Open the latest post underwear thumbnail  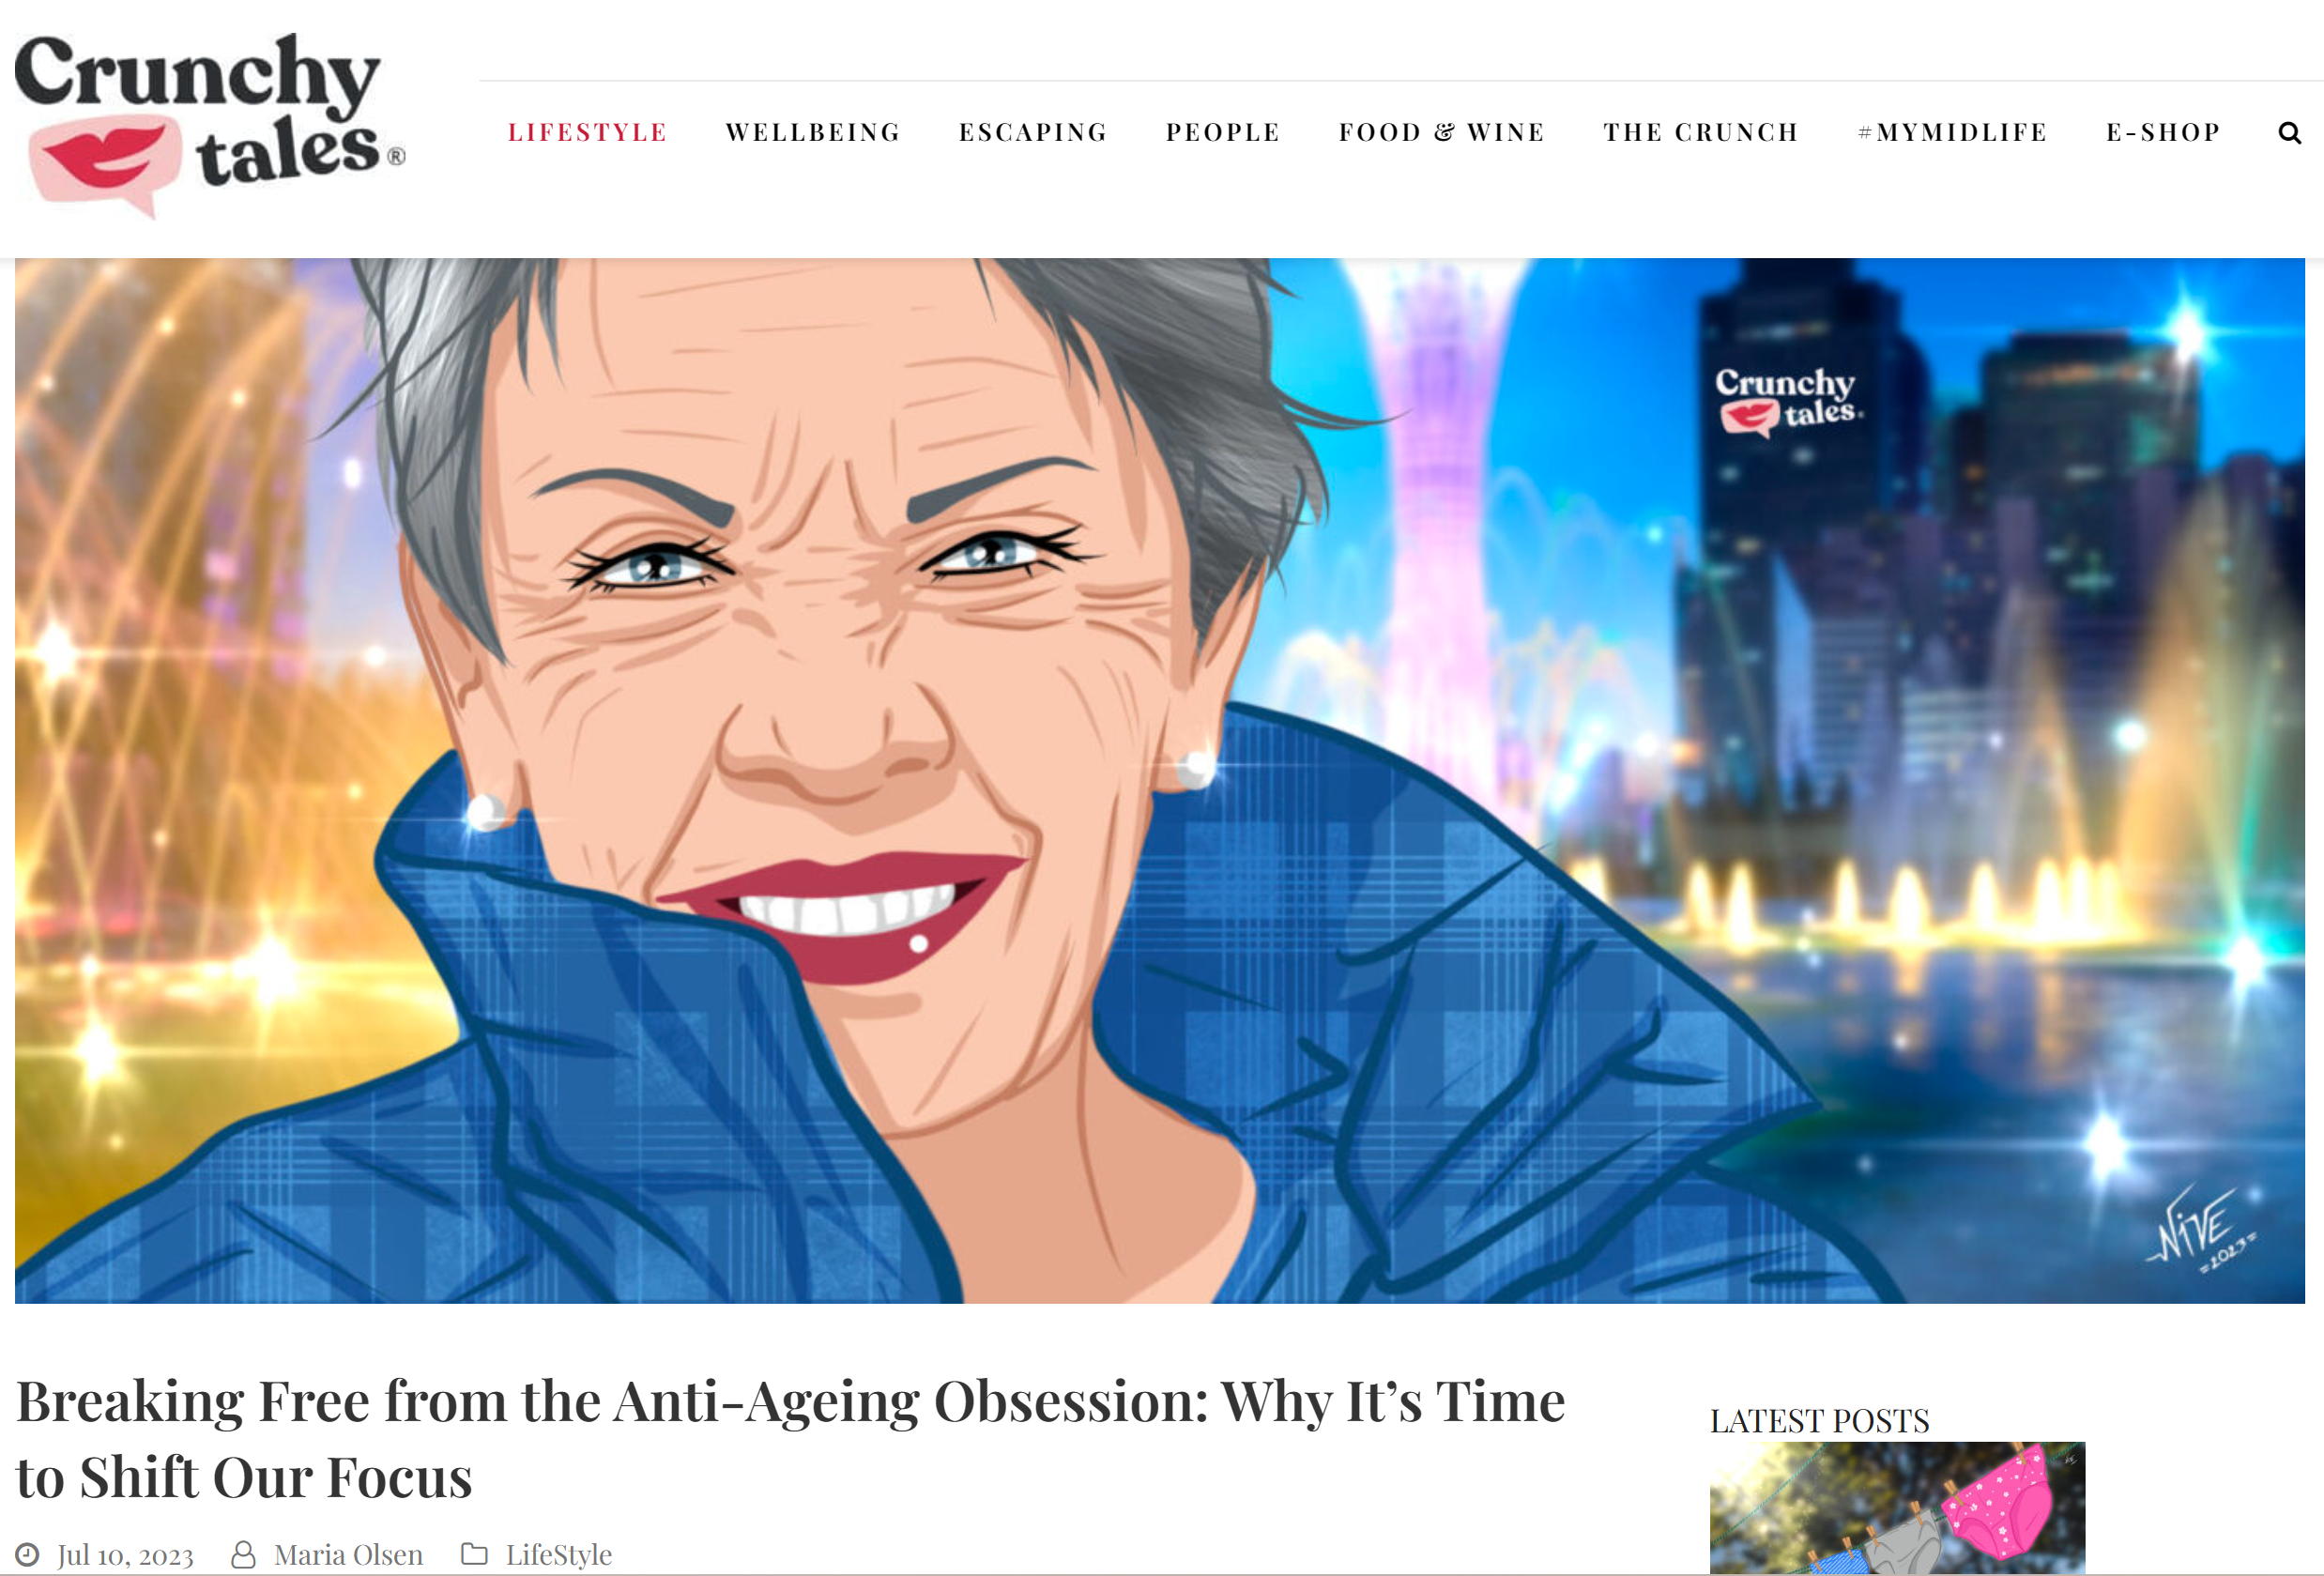(1897, 1508)
